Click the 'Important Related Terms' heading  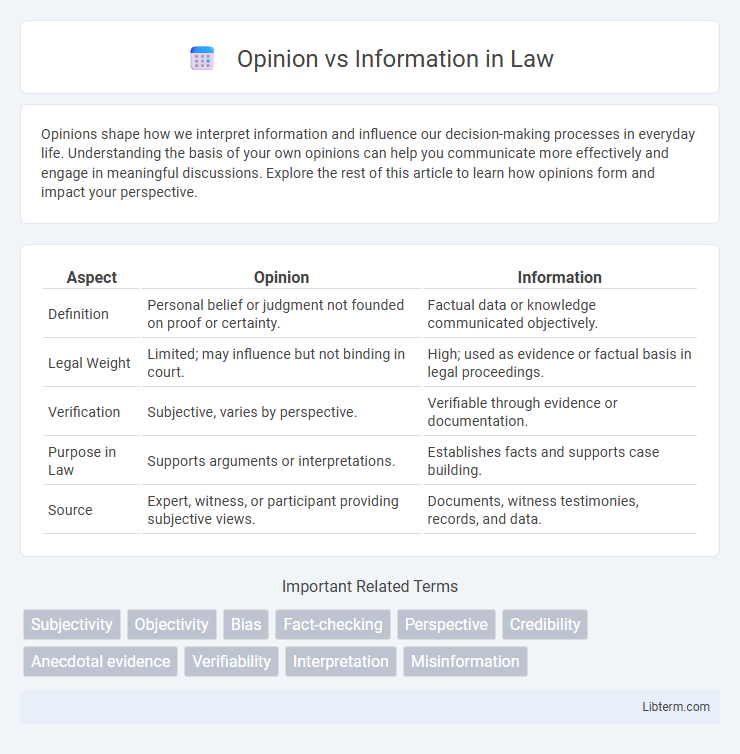click(x=370, y=586)
